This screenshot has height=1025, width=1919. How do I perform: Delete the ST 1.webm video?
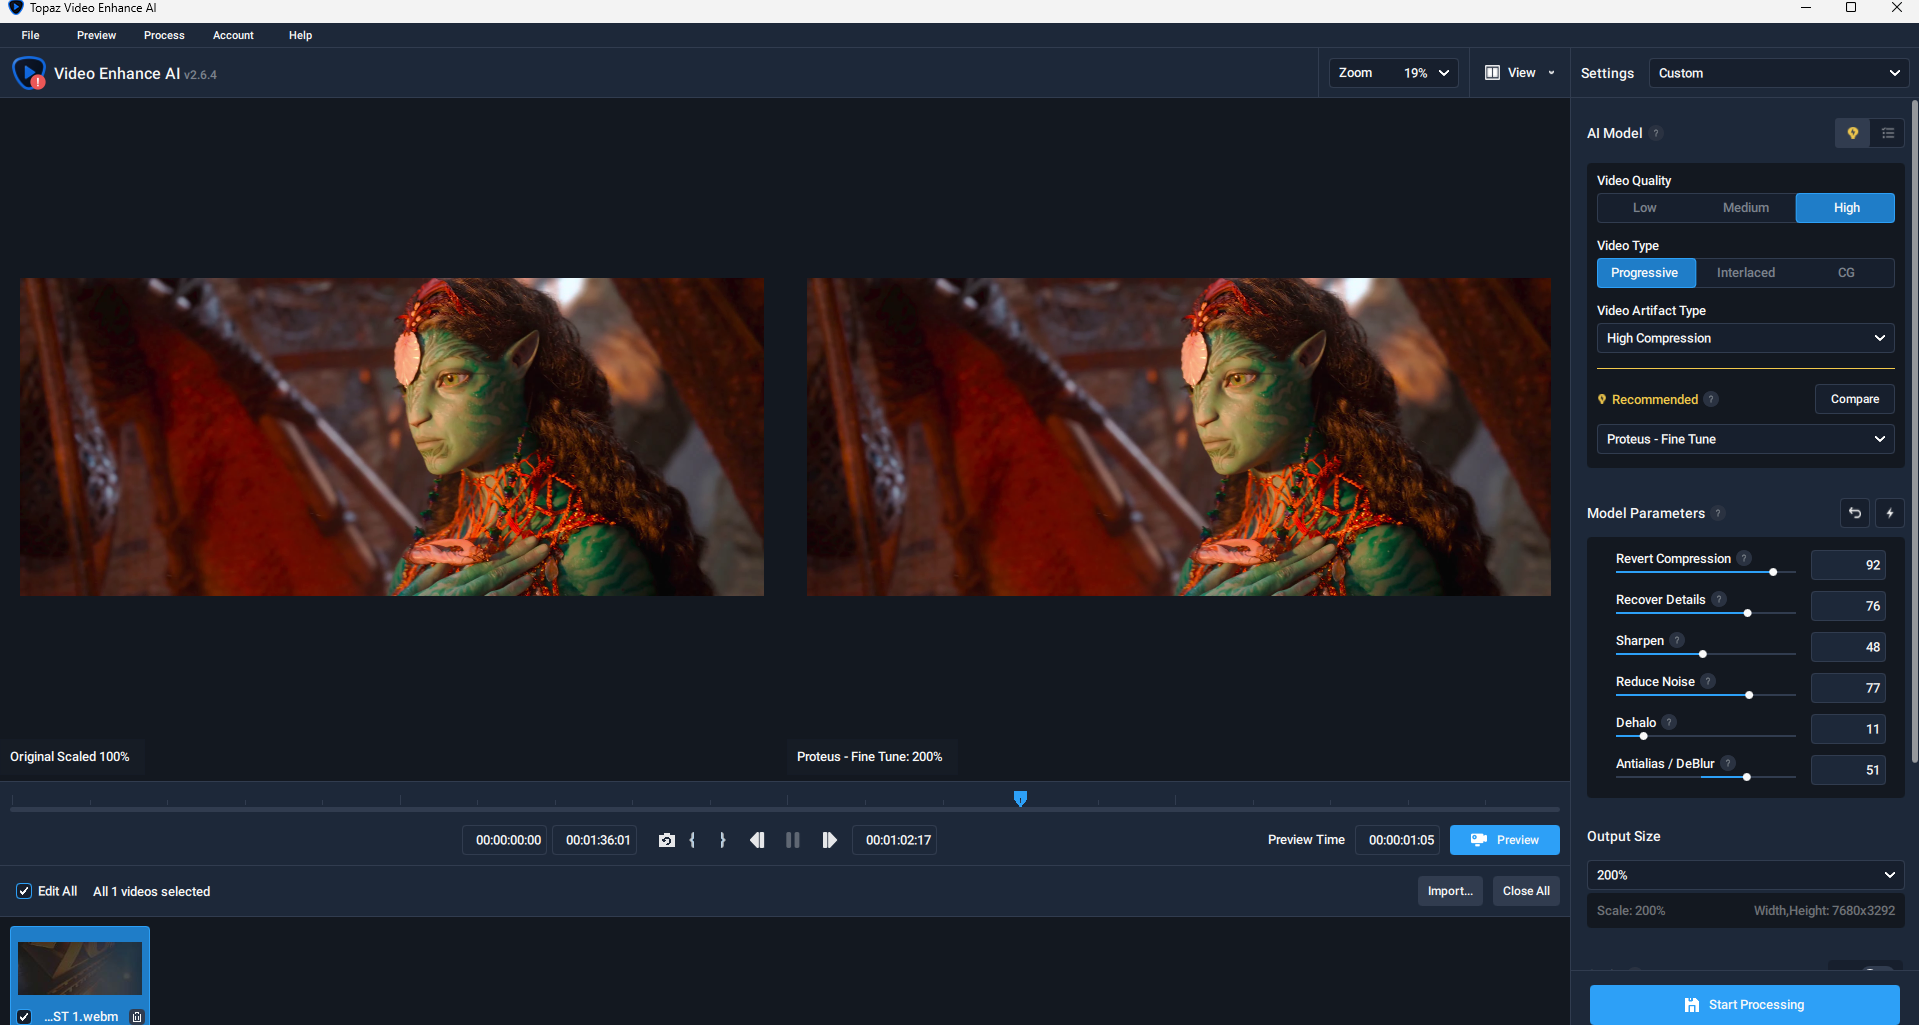pyautogui.click(x=137, y=1016)
